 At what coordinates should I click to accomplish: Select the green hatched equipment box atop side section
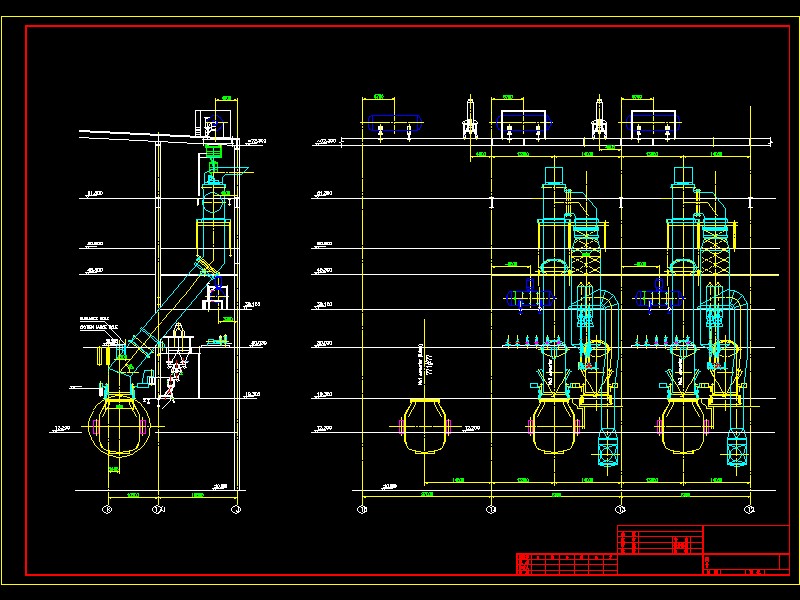(213, 152)
